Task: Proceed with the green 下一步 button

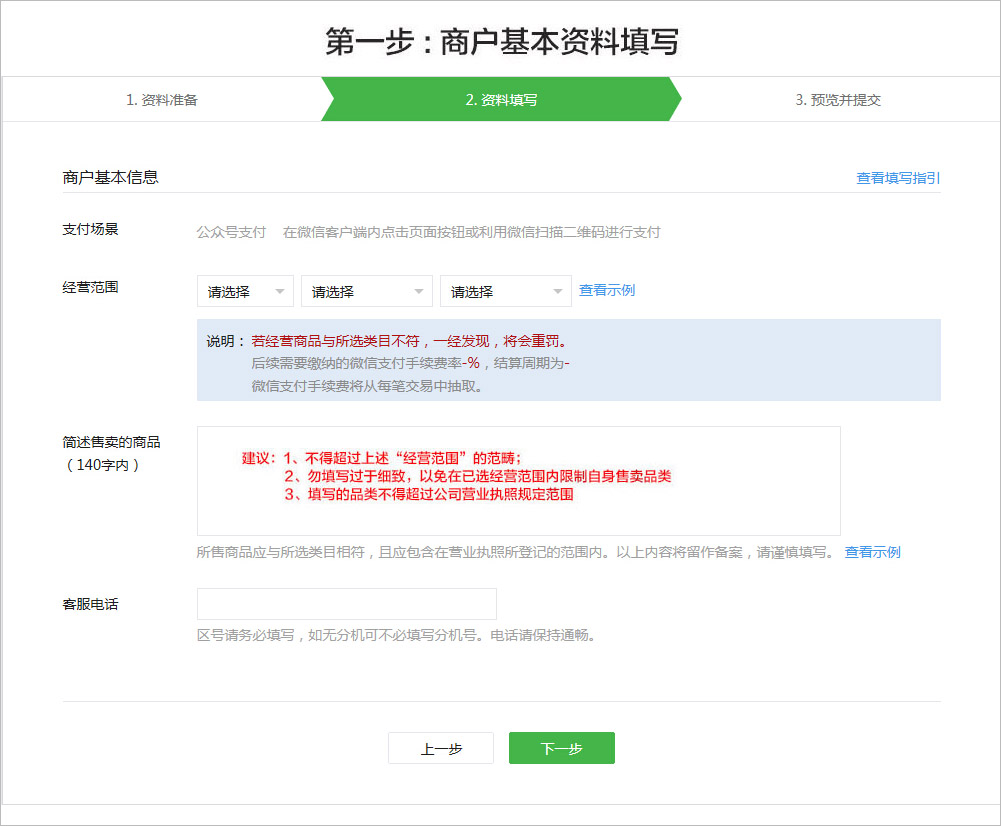Action: [561, 748]
